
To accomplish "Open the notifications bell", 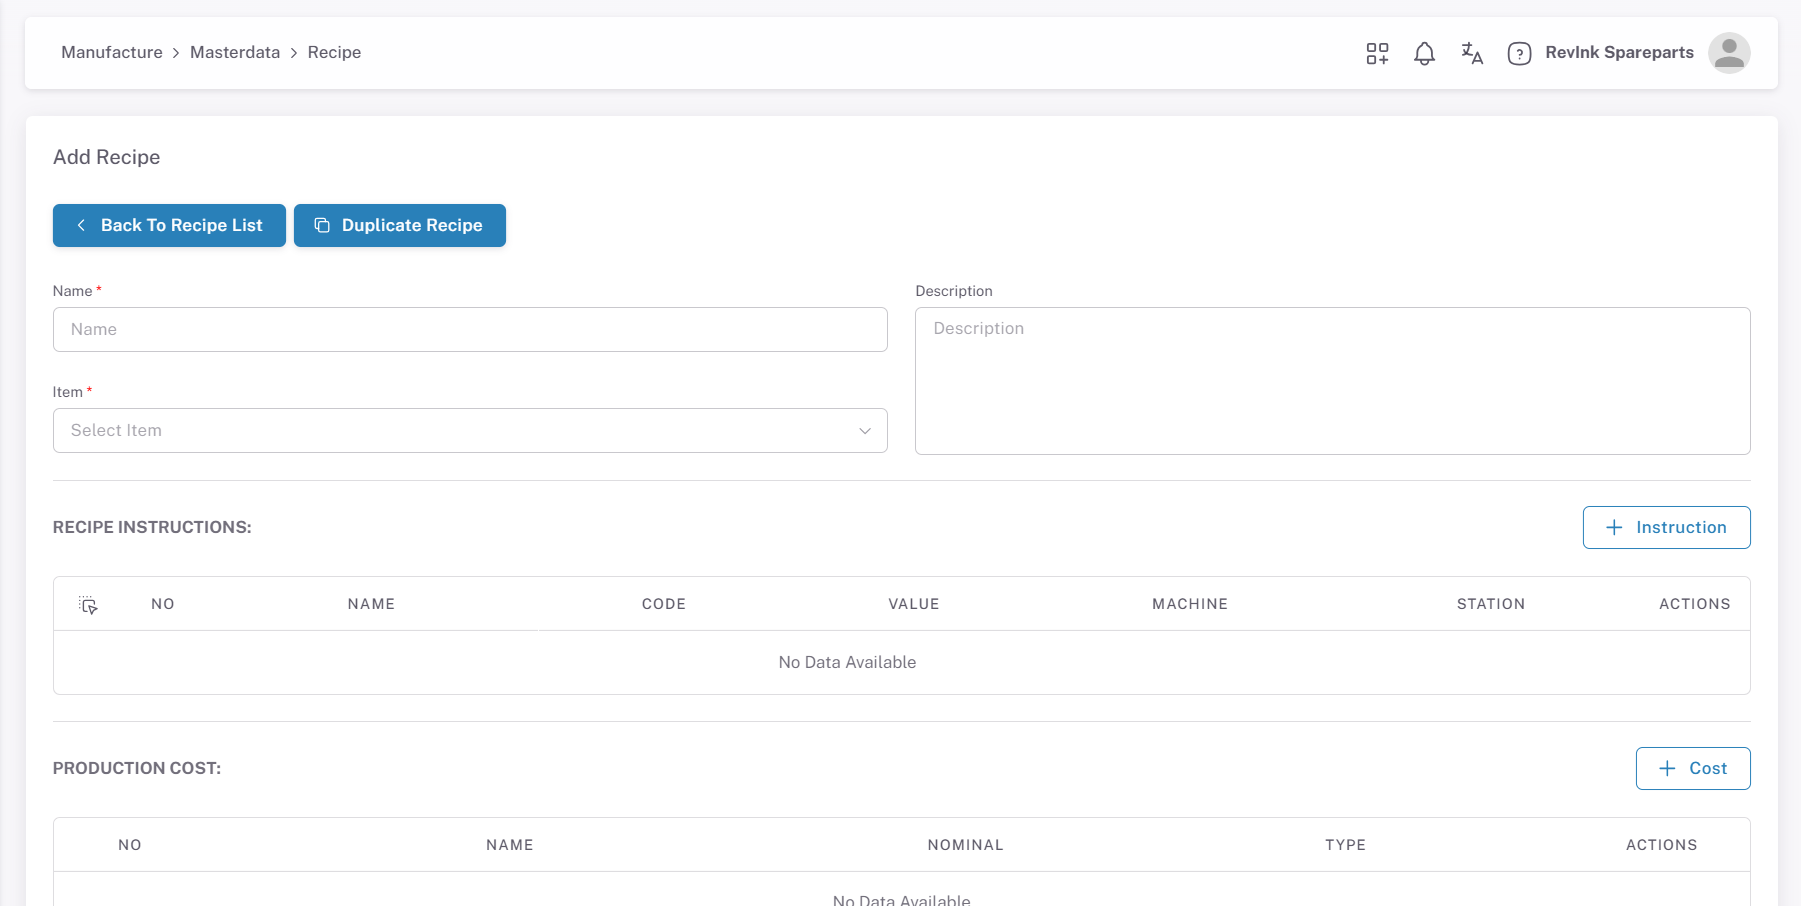I will 1424,53.
